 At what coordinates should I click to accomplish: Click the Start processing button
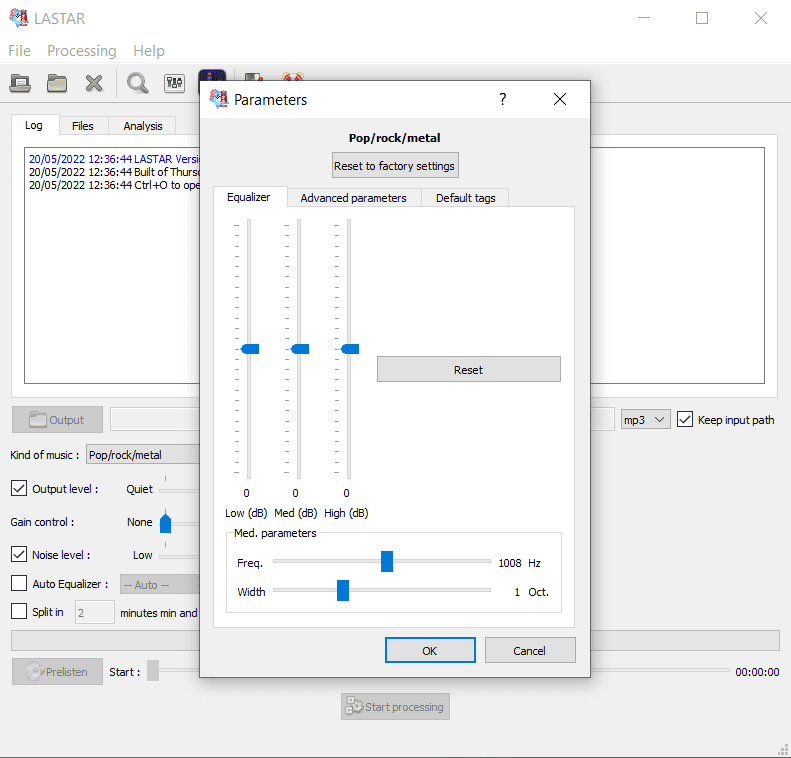point(395,707)
